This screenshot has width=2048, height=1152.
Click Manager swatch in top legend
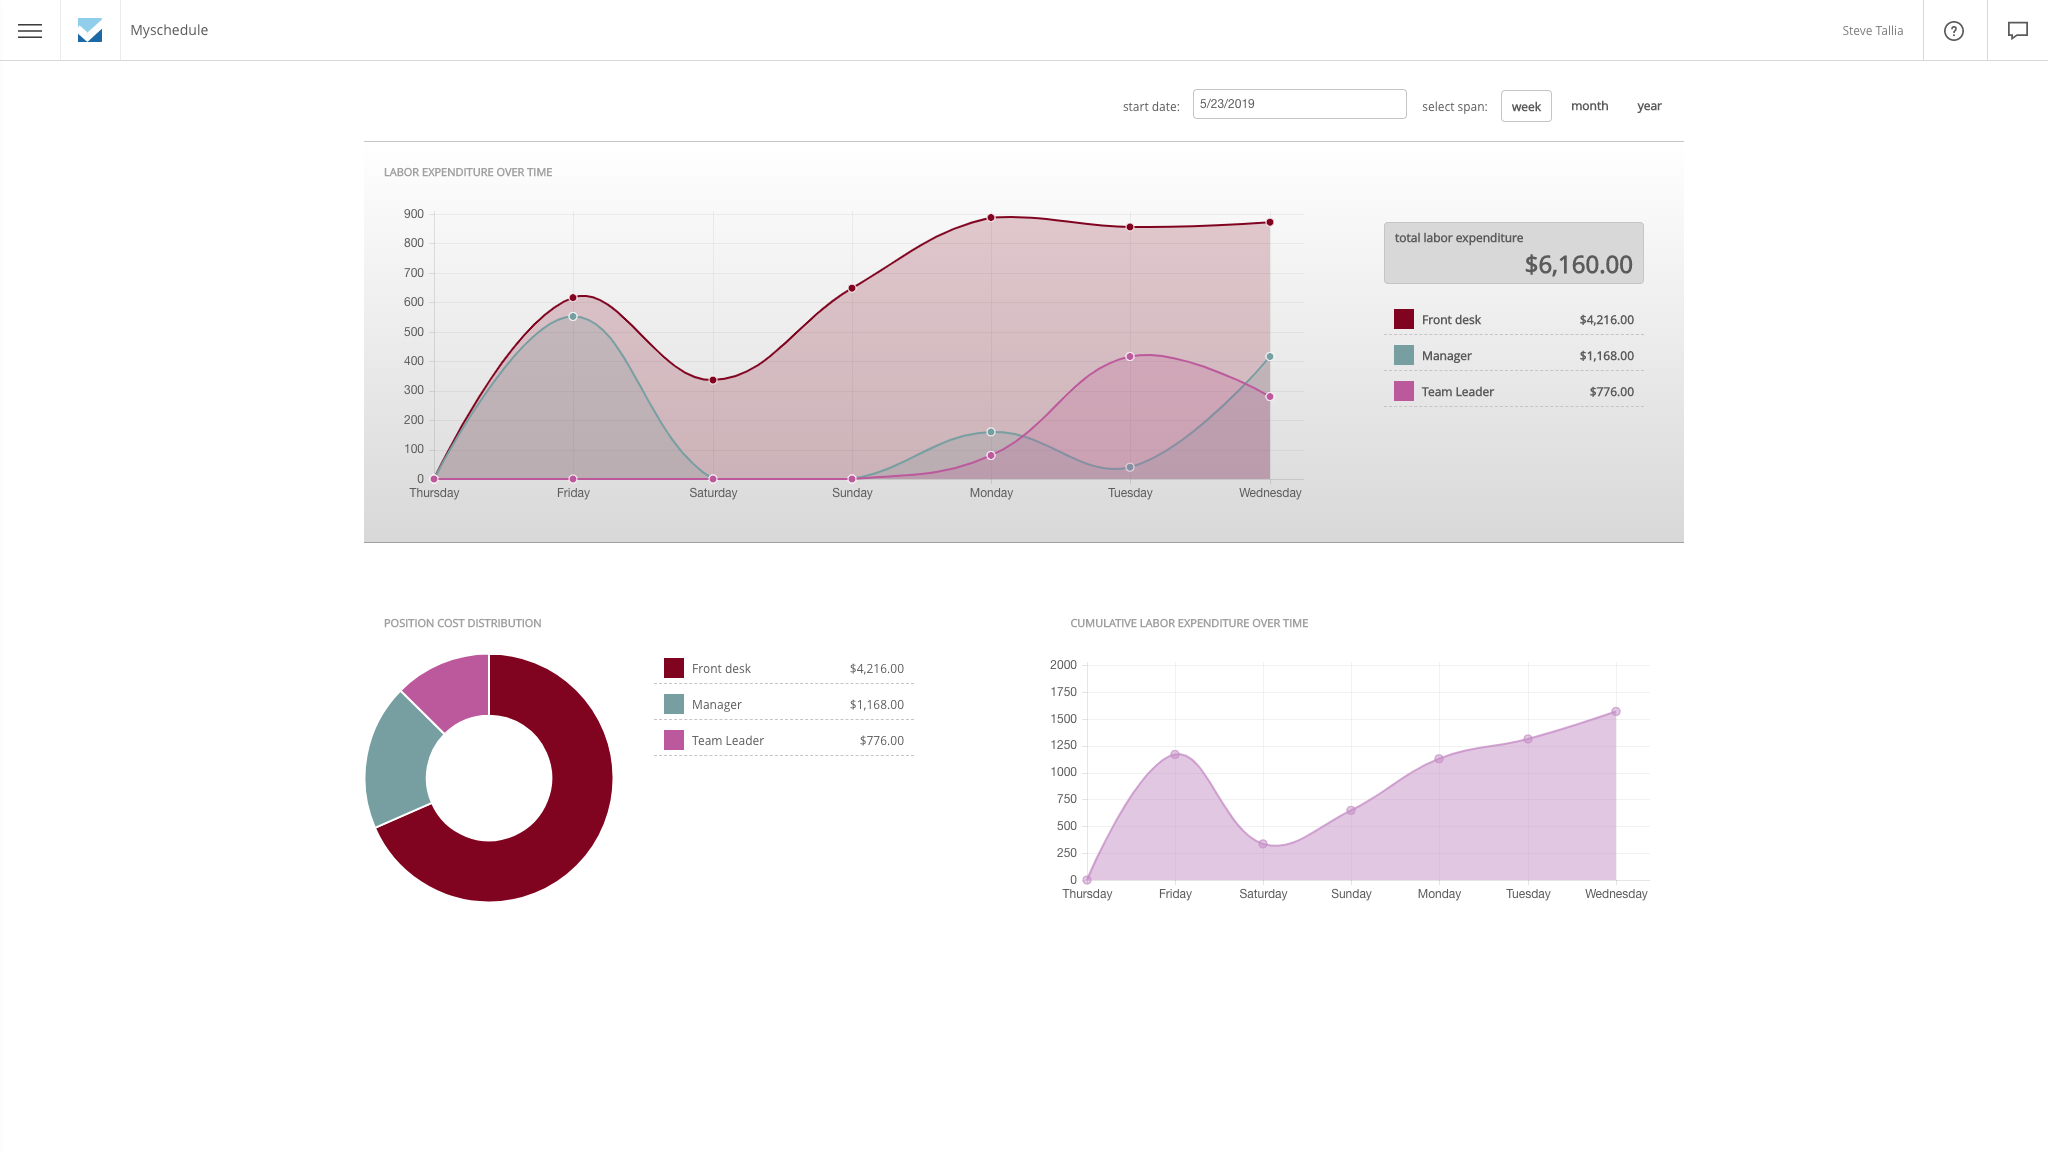pyautogui.click(x=1403, y=356)
